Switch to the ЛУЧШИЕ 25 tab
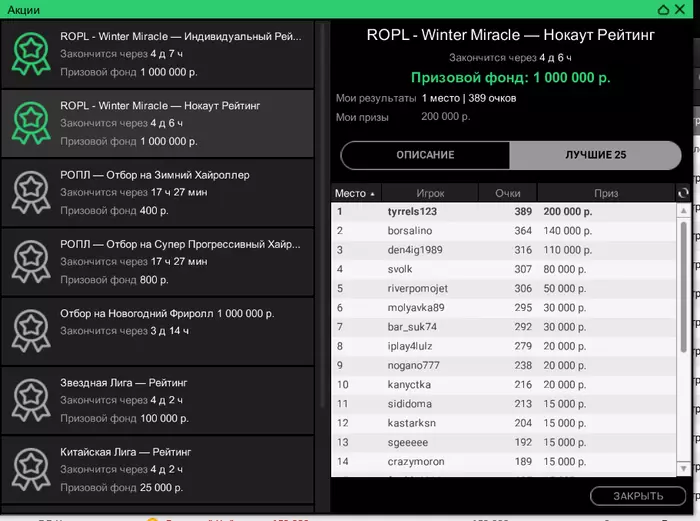700x521 pixels. tap(596, 155)
